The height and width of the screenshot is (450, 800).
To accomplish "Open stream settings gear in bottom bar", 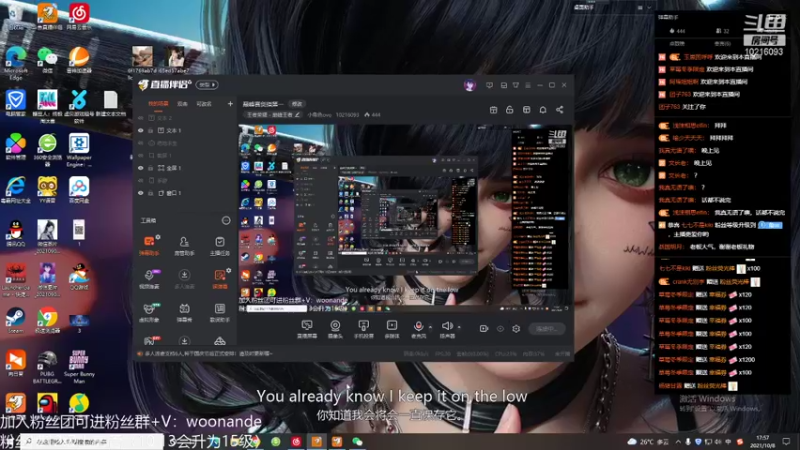I will click(x=516, y=329).
